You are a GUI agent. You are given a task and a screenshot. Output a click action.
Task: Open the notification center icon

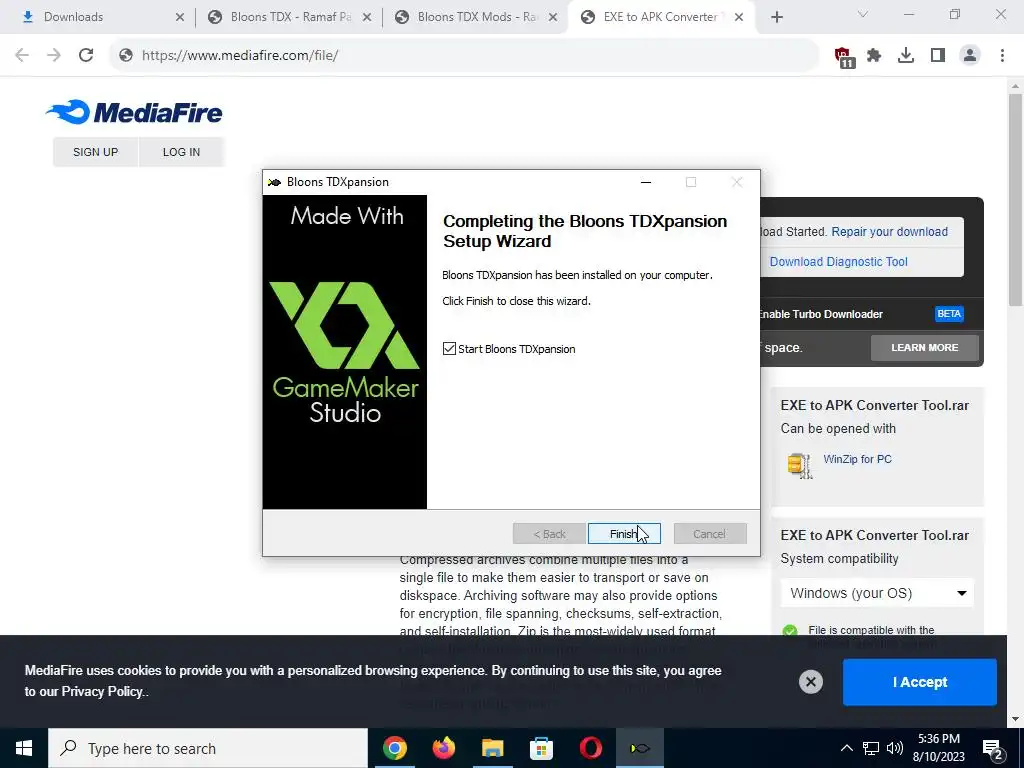pyautogui.click(x=993, y=750)
